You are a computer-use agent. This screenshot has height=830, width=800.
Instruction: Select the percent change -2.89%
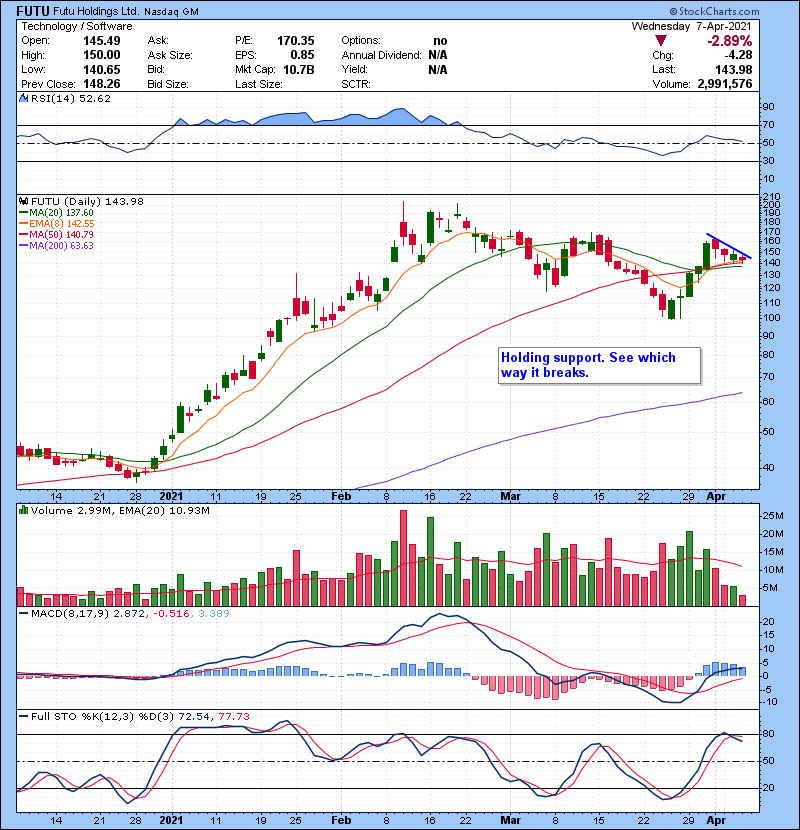point(730,41)
